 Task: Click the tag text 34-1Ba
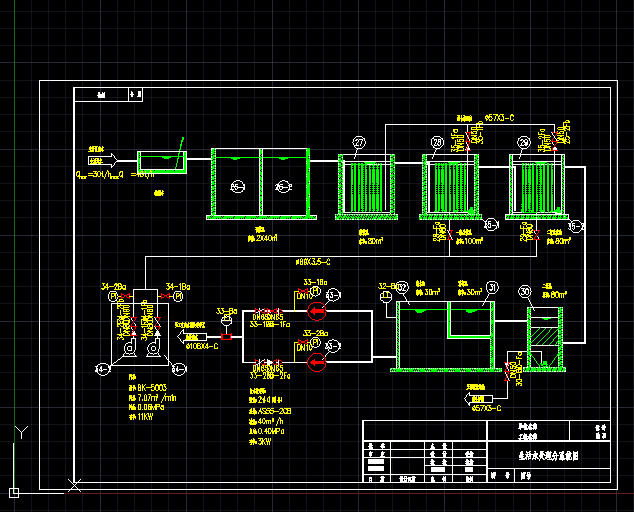178,287
